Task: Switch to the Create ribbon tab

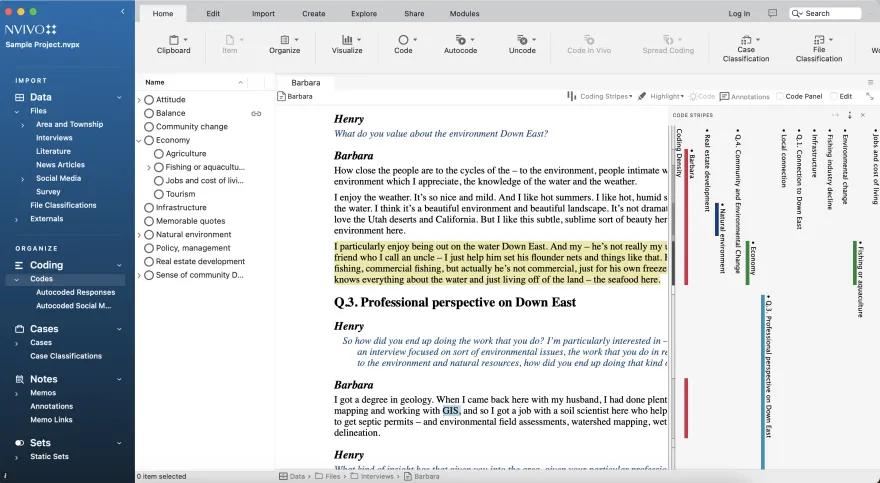Action: coord(314,13)
